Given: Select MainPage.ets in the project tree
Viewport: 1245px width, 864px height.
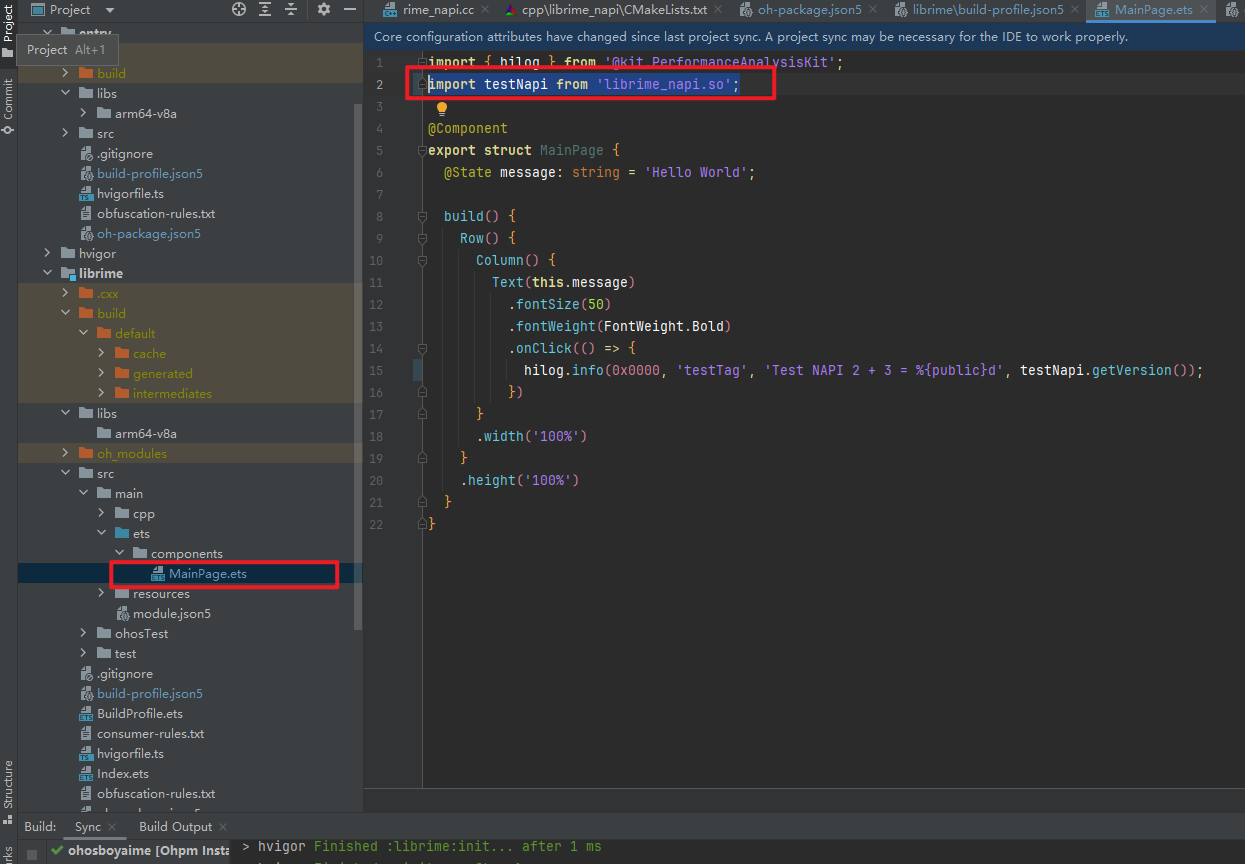Looking at the screenshot, I should (207, 574).
